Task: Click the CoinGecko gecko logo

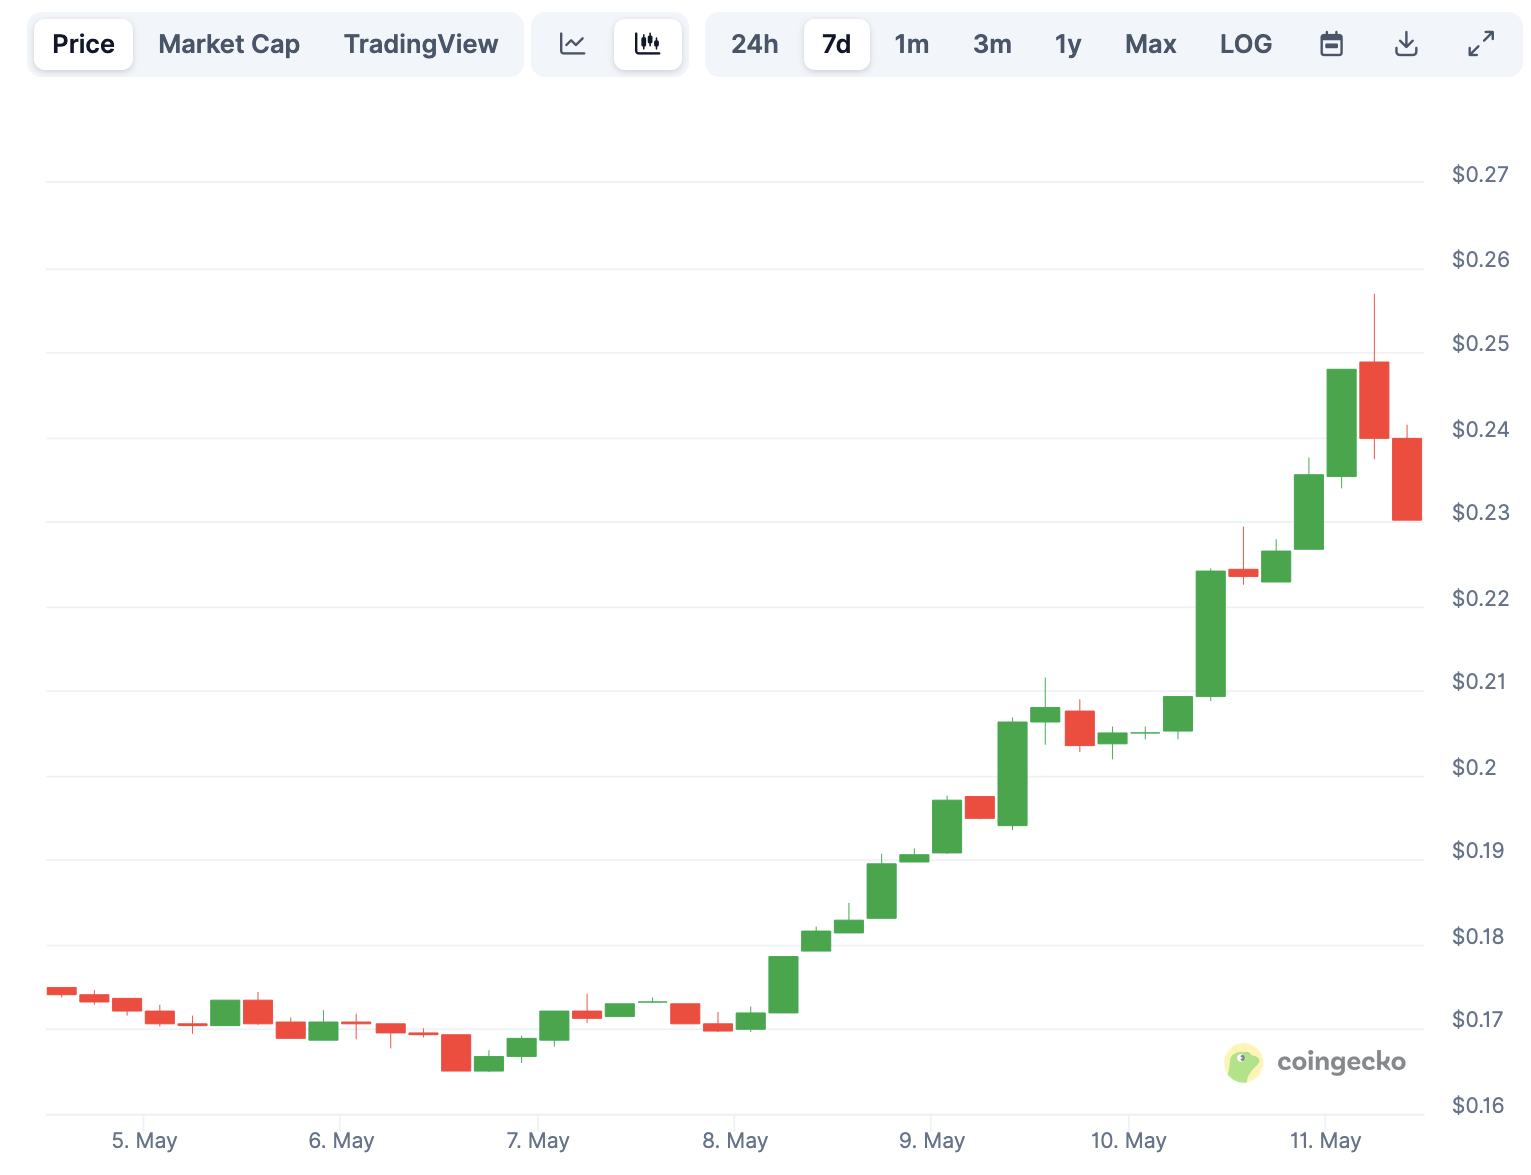Action: point(1243,1062)
